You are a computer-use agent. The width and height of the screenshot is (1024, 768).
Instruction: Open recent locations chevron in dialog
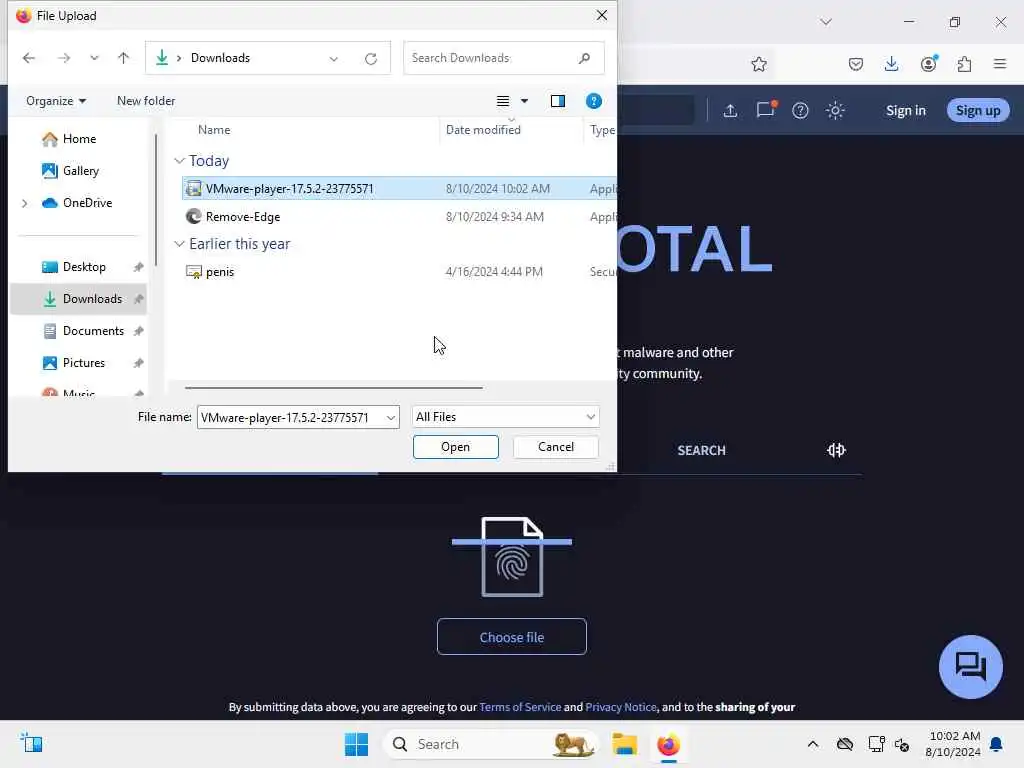94,58
